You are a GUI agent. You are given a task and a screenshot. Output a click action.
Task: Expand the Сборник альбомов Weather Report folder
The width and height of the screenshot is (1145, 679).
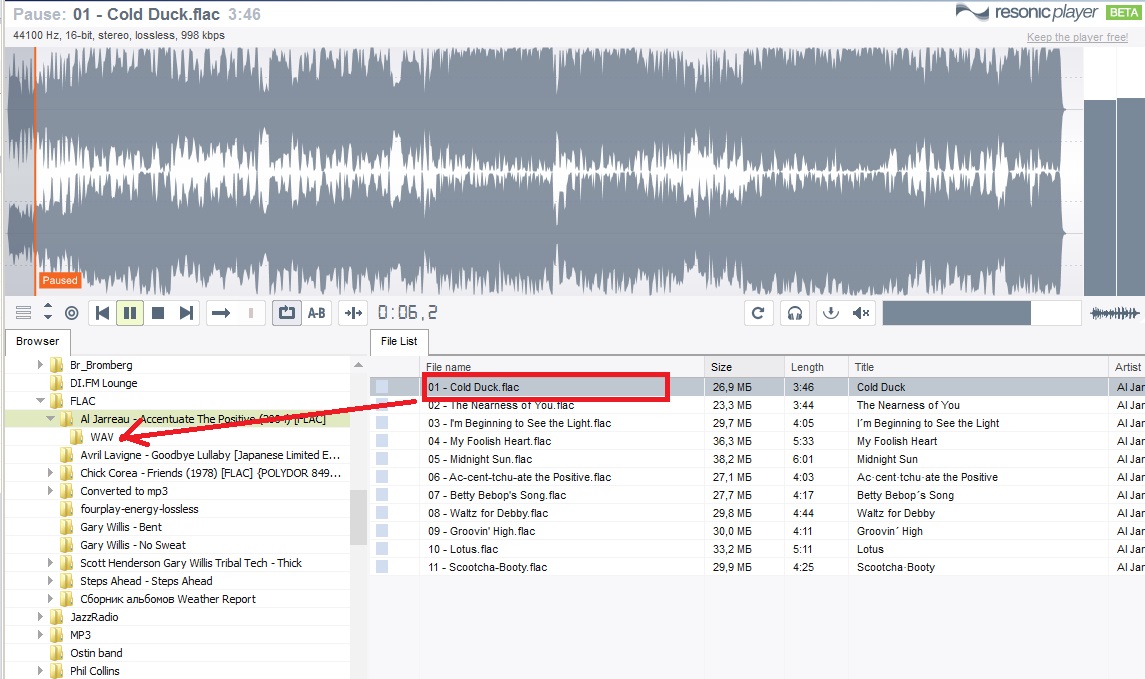(50, 599)
